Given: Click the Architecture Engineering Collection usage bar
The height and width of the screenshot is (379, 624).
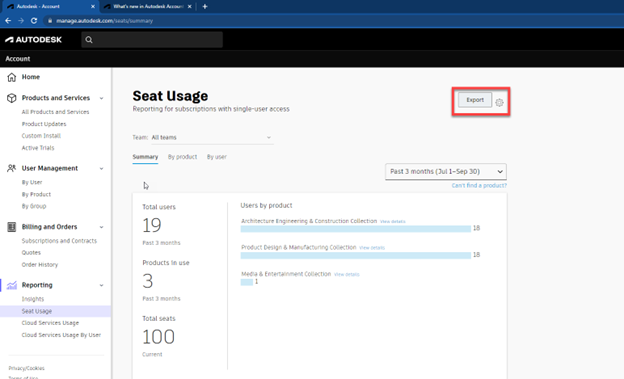Looking at the screenshot, I should 356,229.
